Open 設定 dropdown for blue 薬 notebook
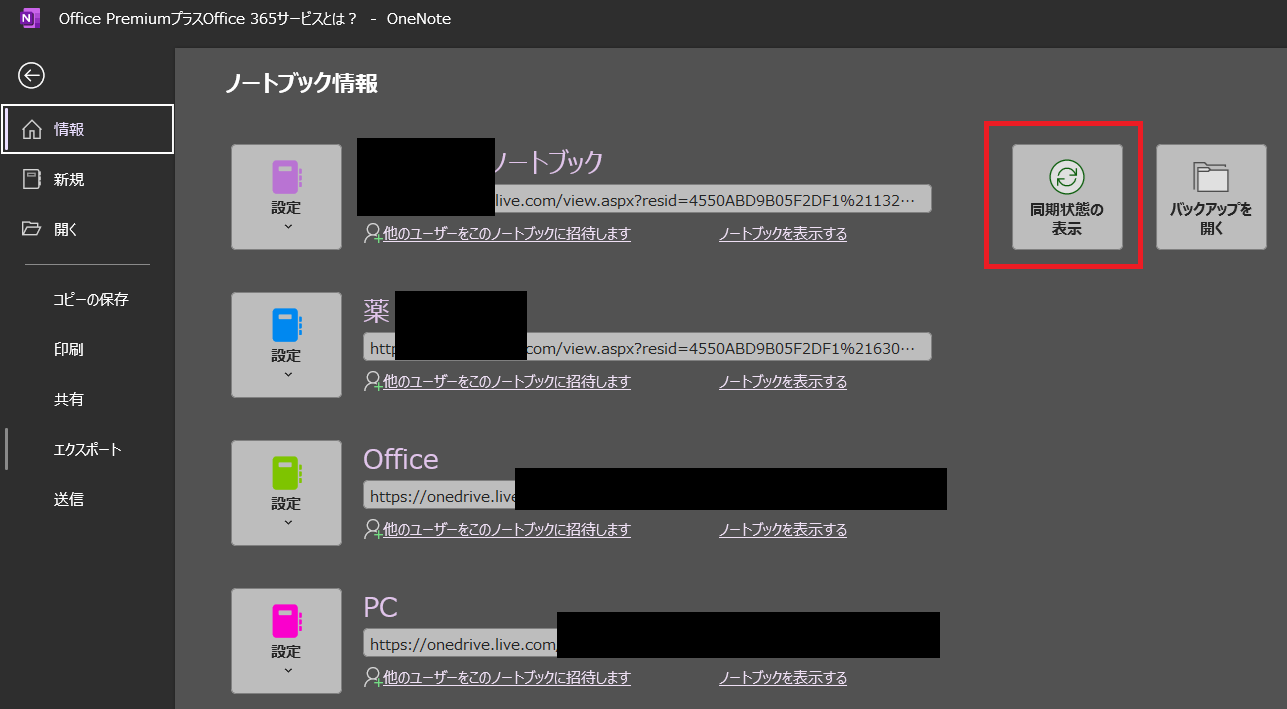Viewport: 1287px width, 709px height. pos(286,345)
